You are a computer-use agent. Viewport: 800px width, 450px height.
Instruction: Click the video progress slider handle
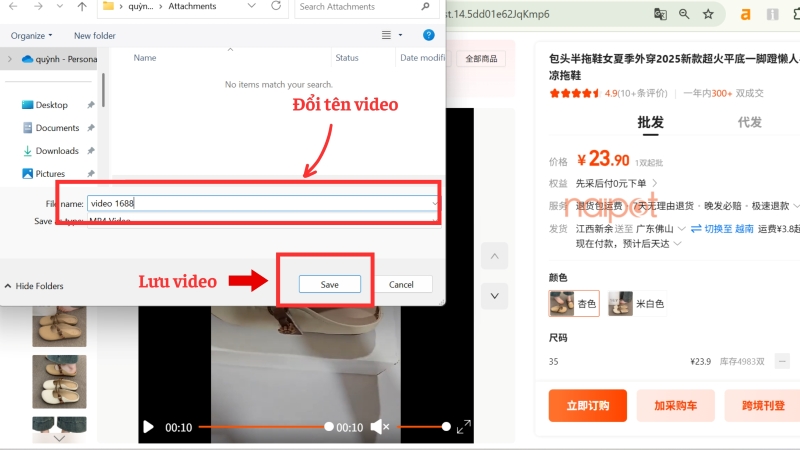[x=329, y=427]
